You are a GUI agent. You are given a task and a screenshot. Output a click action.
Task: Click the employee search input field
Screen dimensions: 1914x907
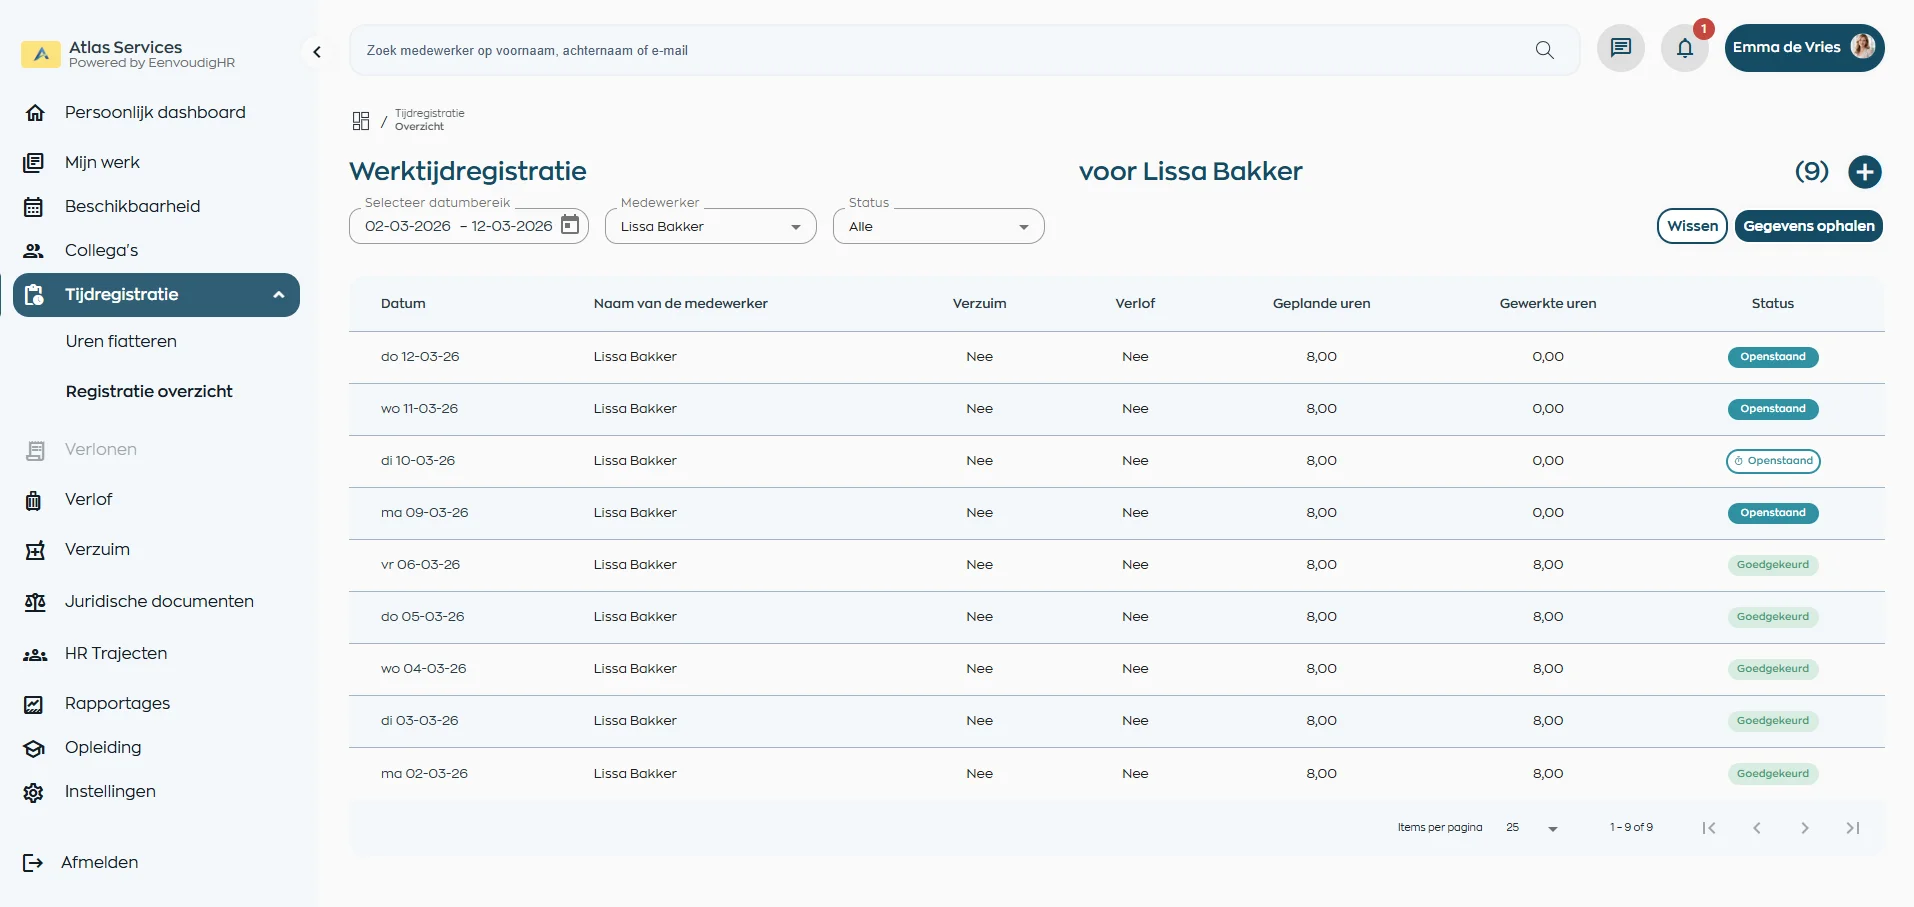[940, 50]
